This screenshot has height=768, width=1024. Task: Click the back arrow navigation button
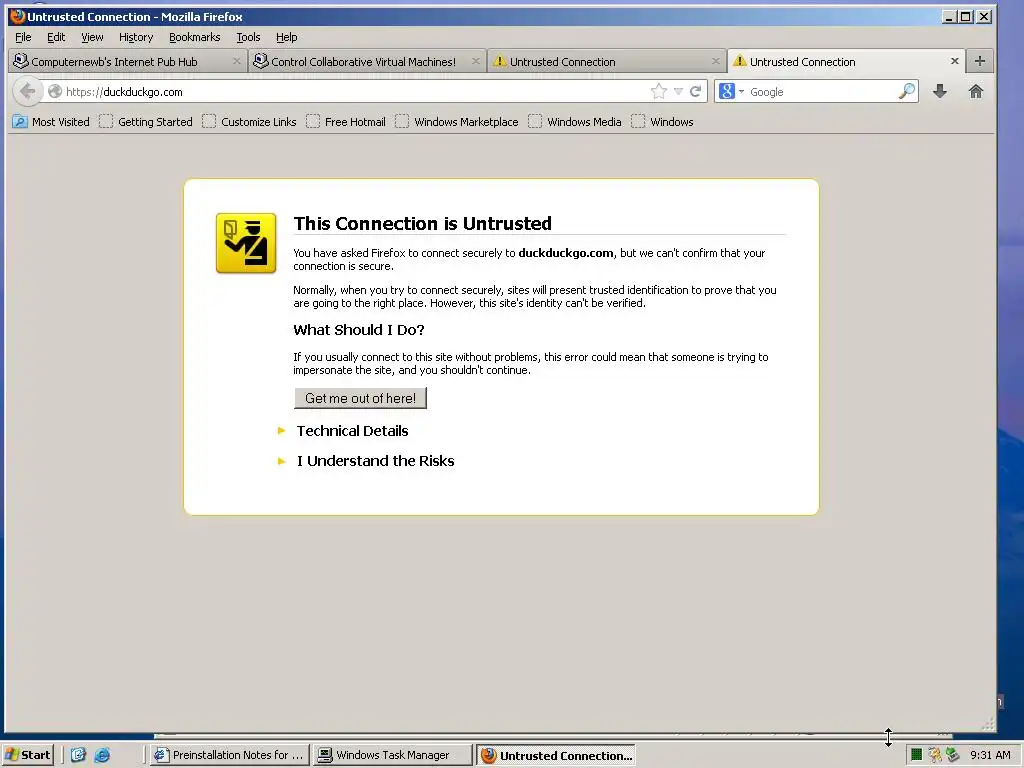click(x=27, y=91)
